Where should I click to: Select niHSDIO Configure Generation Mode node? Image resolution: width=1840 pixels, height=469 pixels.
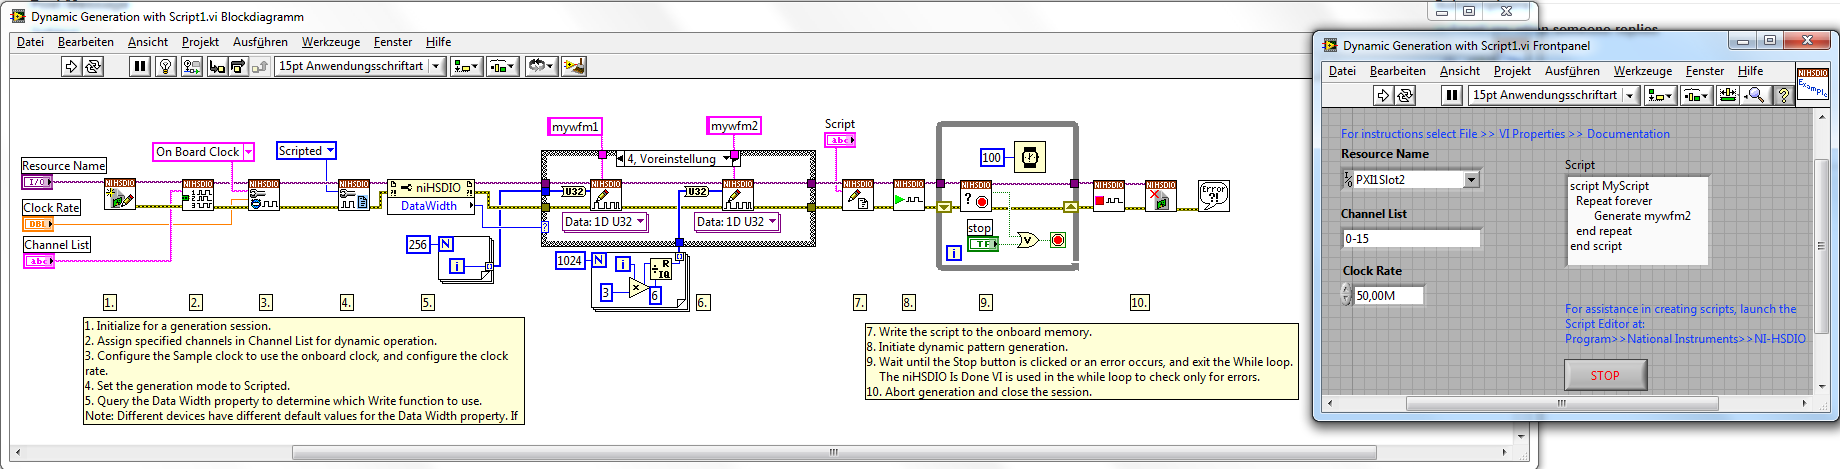point(354,194)
